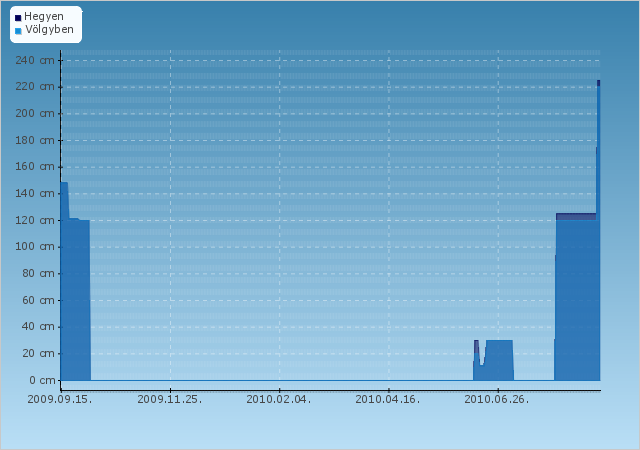Screen dimensions: 640x450
Task: Click the 120 cm axis label
Action: tap(35, 221)
